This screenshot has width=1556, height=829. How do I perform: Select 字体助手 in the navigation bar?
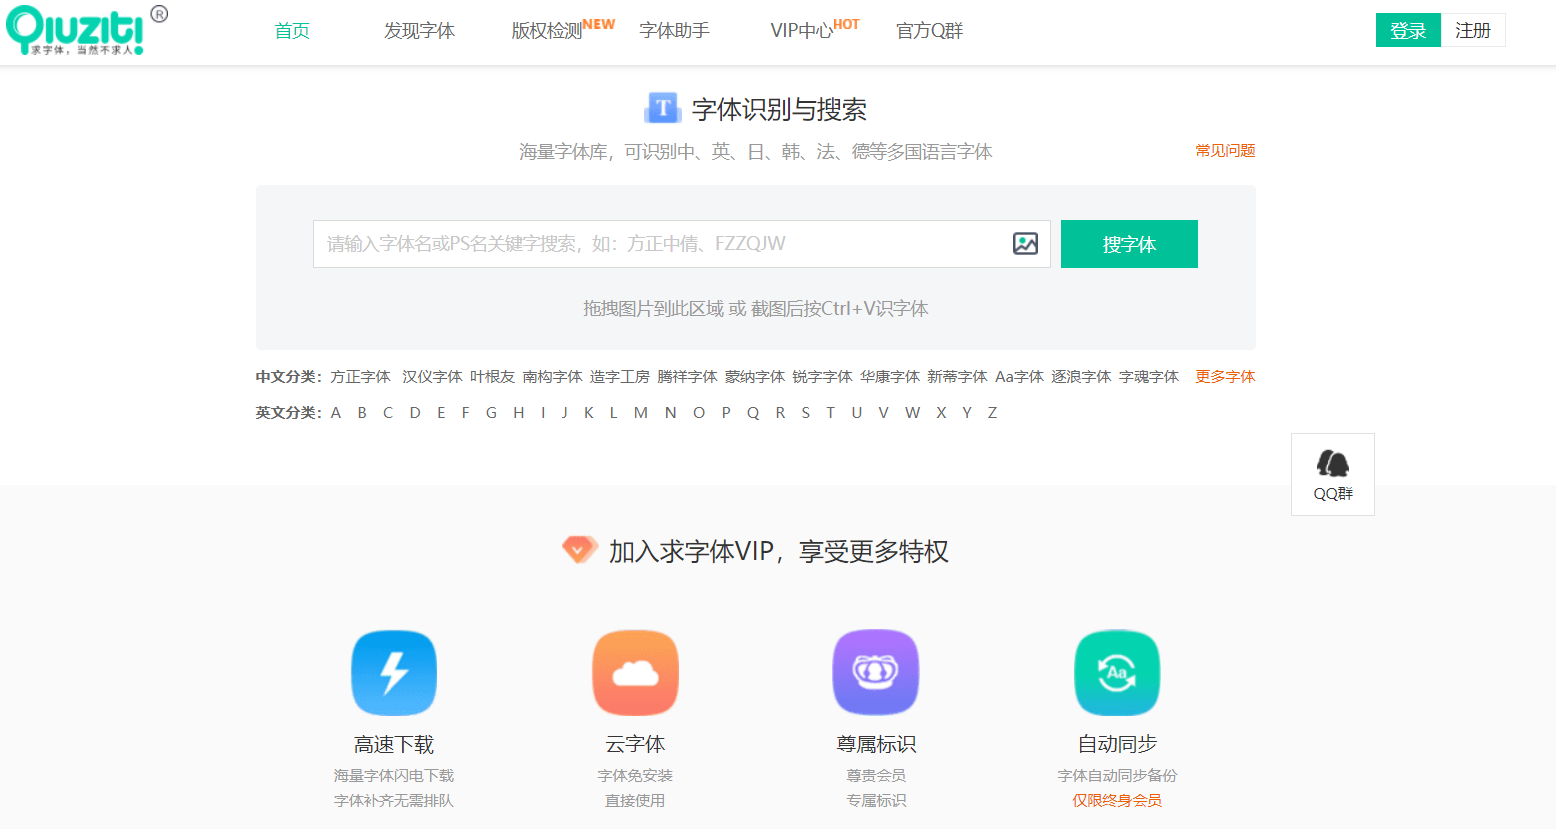(674, 31)
